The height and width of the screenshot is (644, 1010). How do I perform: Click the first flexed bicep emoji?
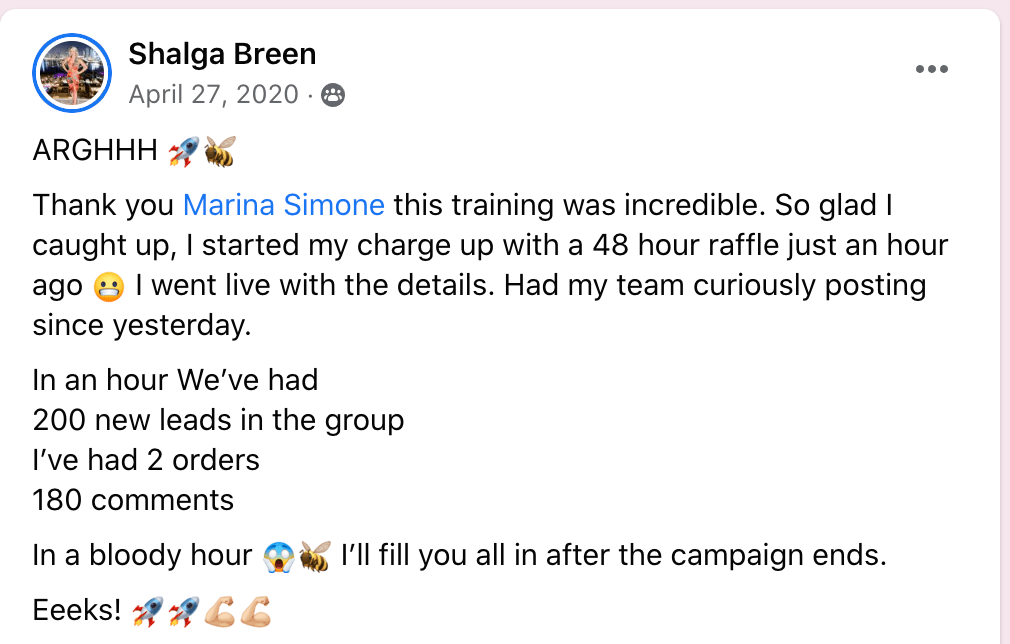pyautogui.click(x=219, y=610)
